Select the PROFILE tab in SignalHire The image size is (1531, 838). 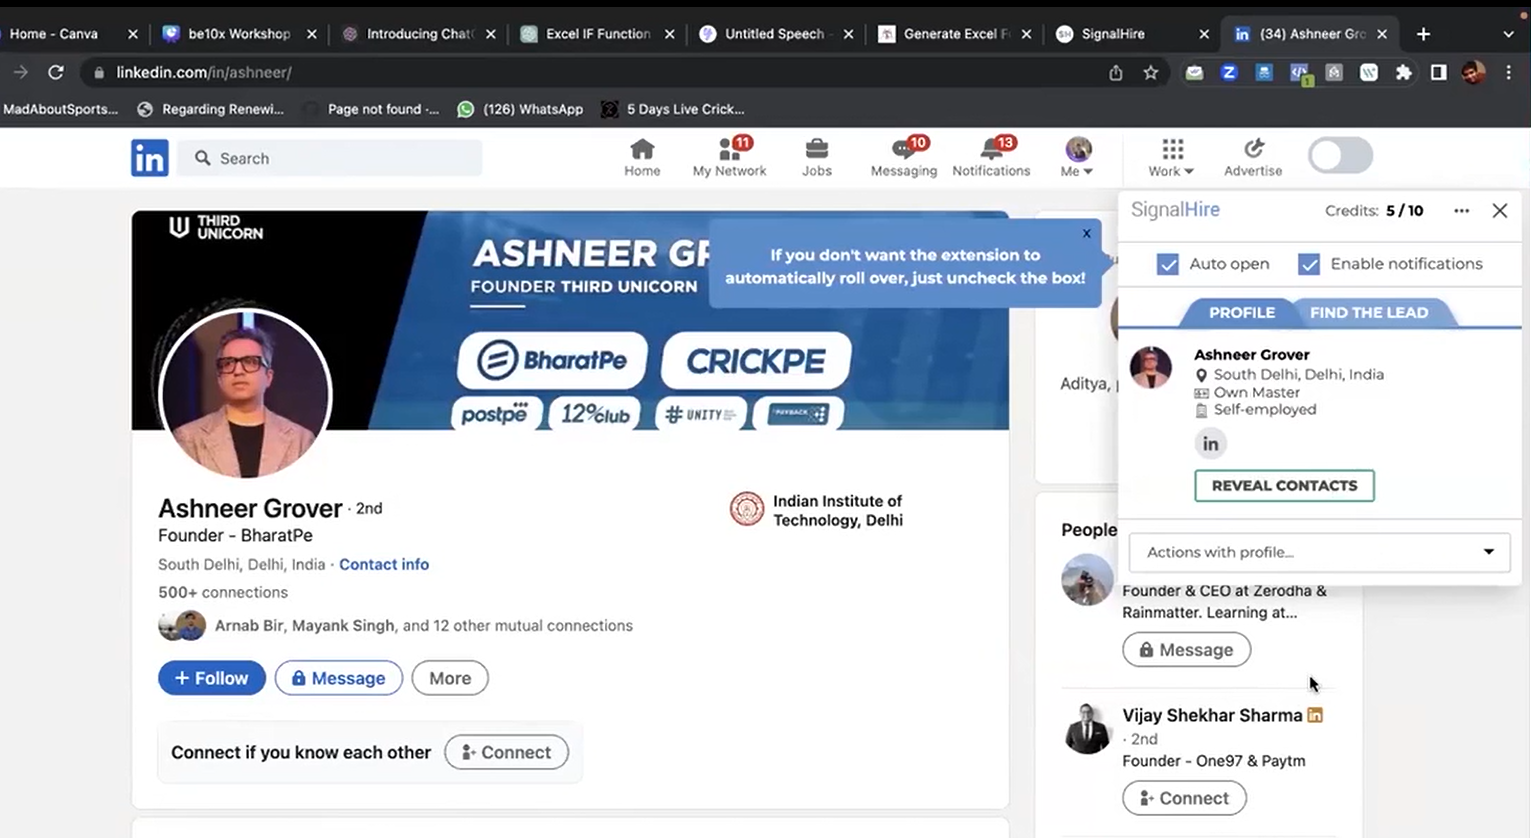coord(1241,313)
